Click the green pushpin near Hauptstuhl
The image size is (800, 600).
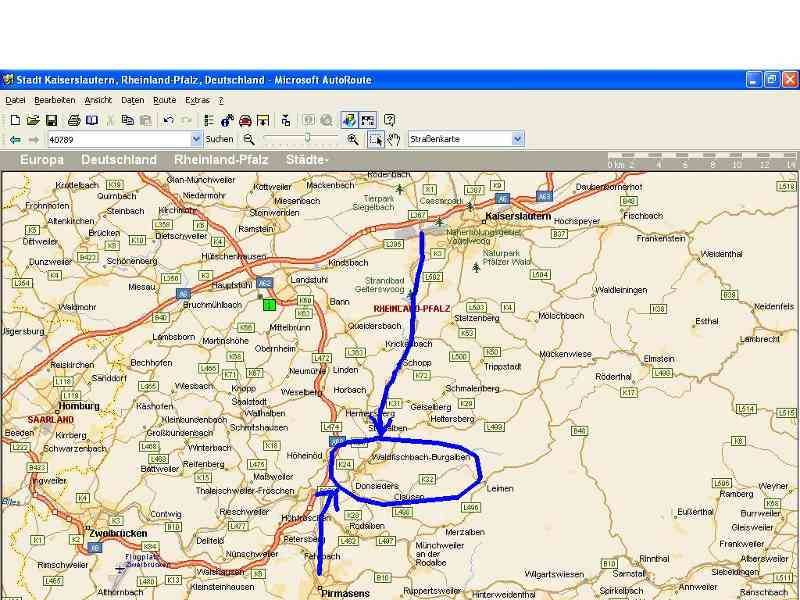pos(269,305)
